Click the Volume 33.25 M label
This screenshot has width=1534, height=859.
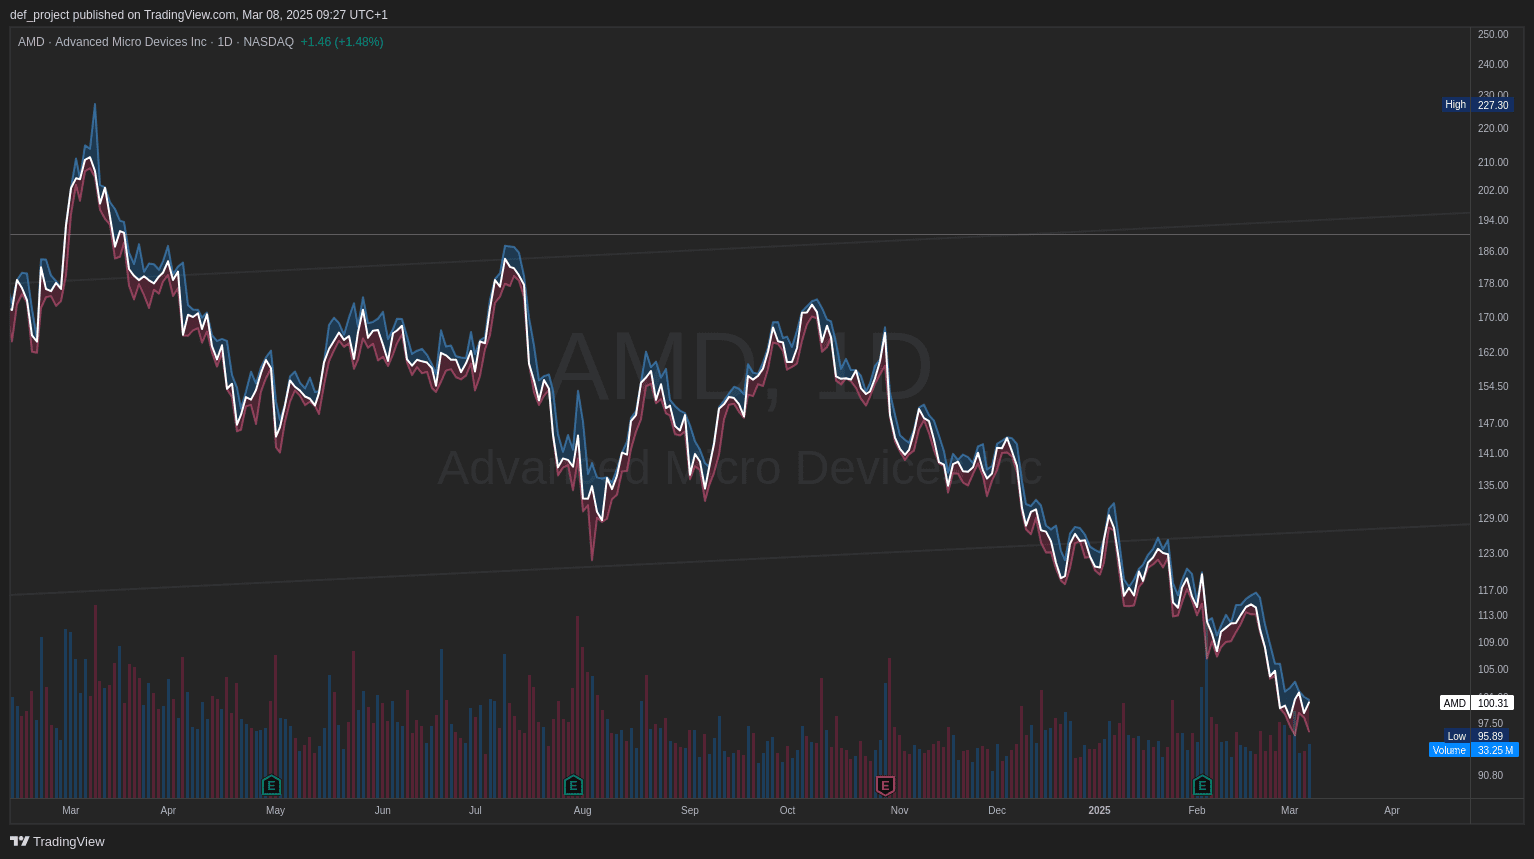[1474, 750]
